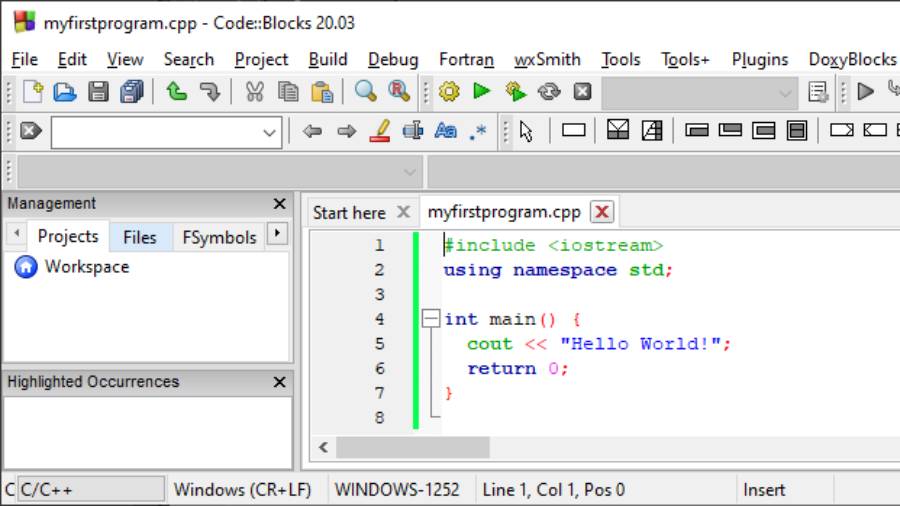This screenshot has width=900, height=506.
Task: Click the Build gear icon
Action: [449, 93]
